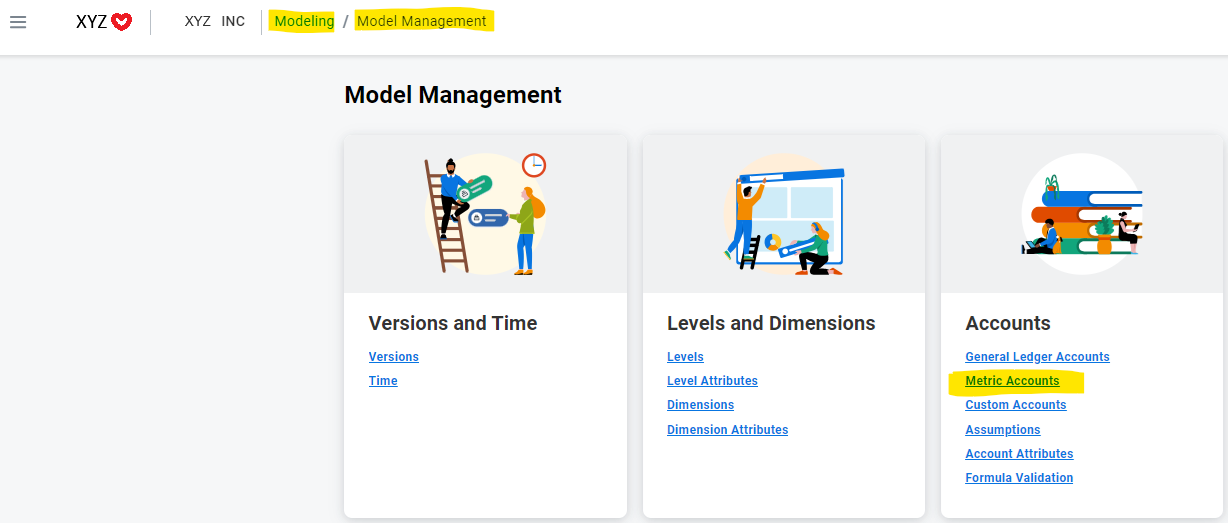Open the hamburger navigation menu
The image size is (1228, 523).
point(18,22)
